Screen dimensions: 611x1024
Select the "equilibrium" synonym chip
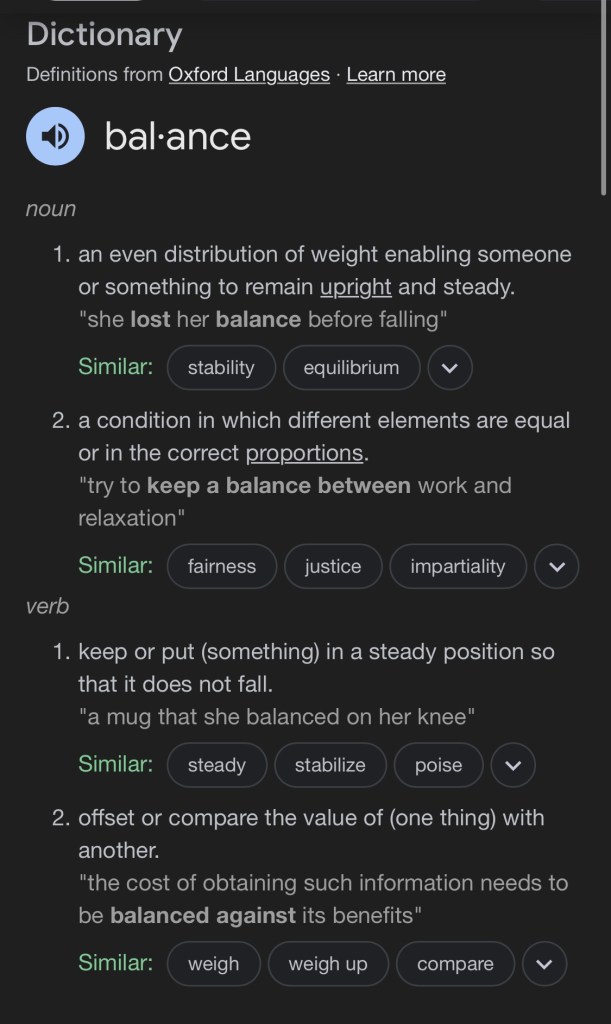click(x=351, y=368)
